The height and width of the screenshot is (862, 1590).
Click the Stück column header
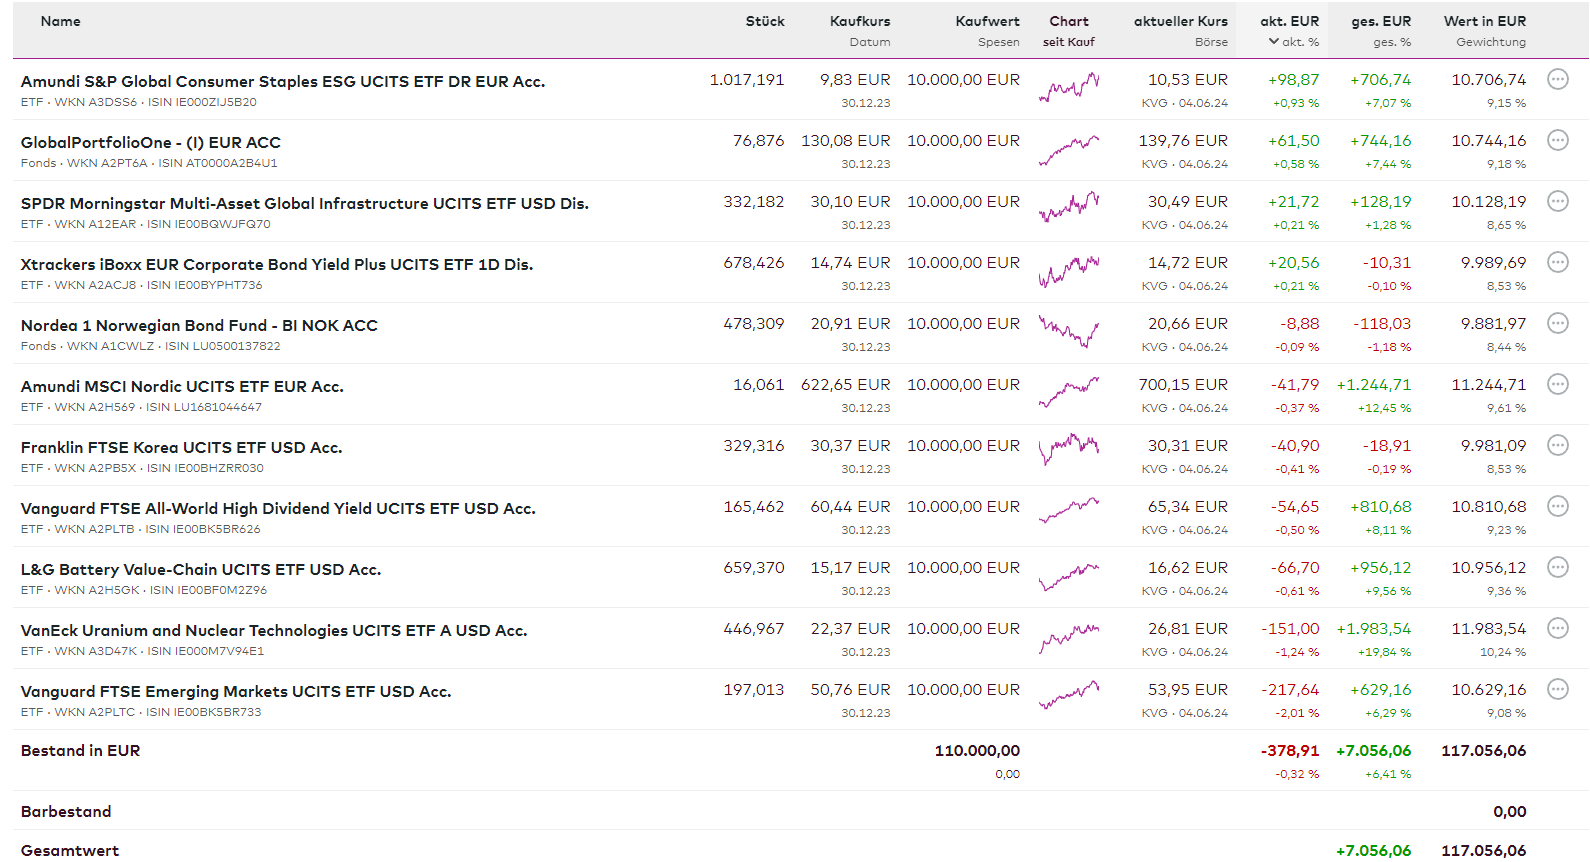[765, 21]
